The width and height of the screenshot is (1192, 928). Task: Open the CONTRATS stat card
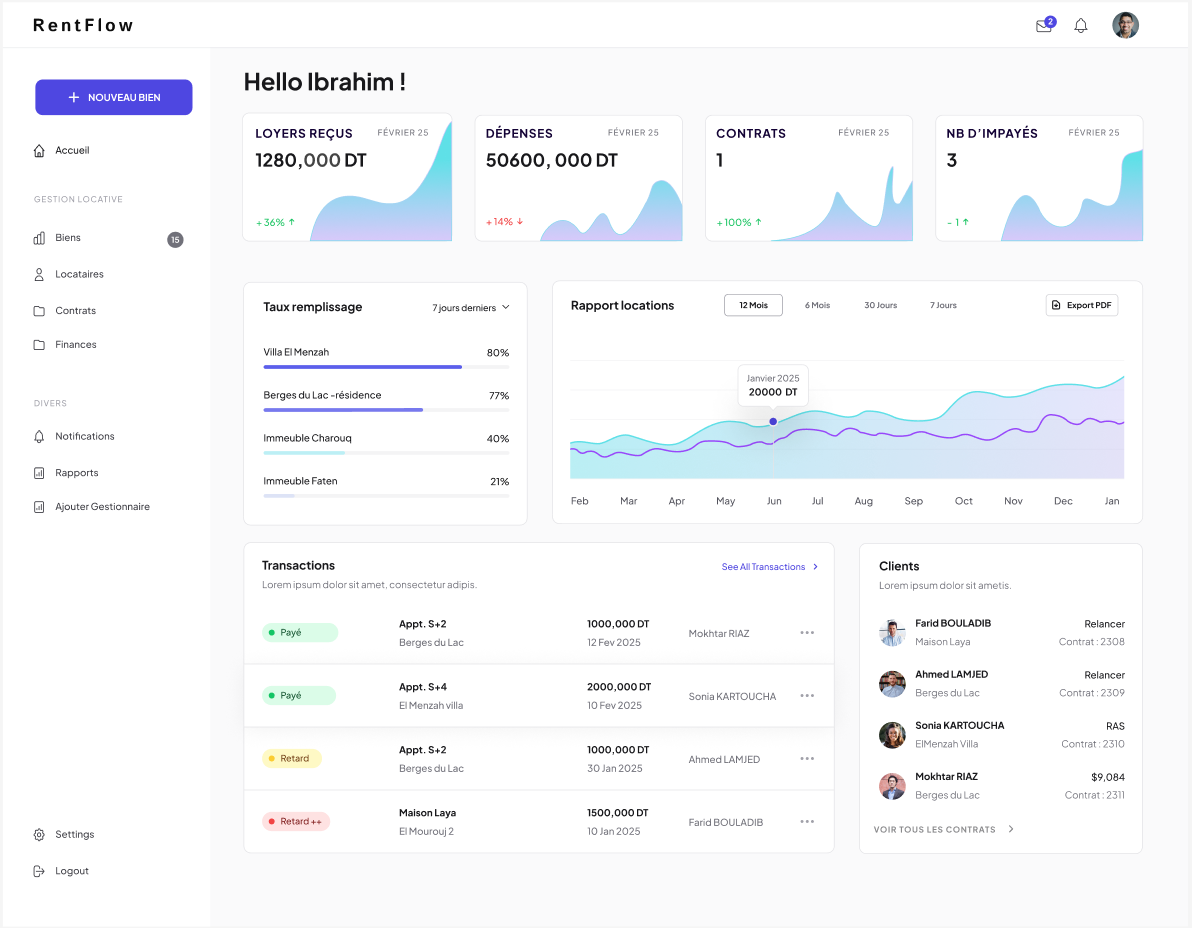click(x=809, y=178)
